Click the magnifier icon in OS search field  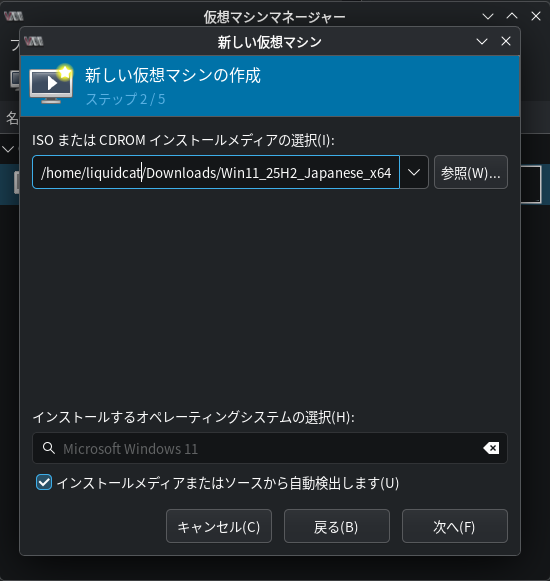click(49, 448)
